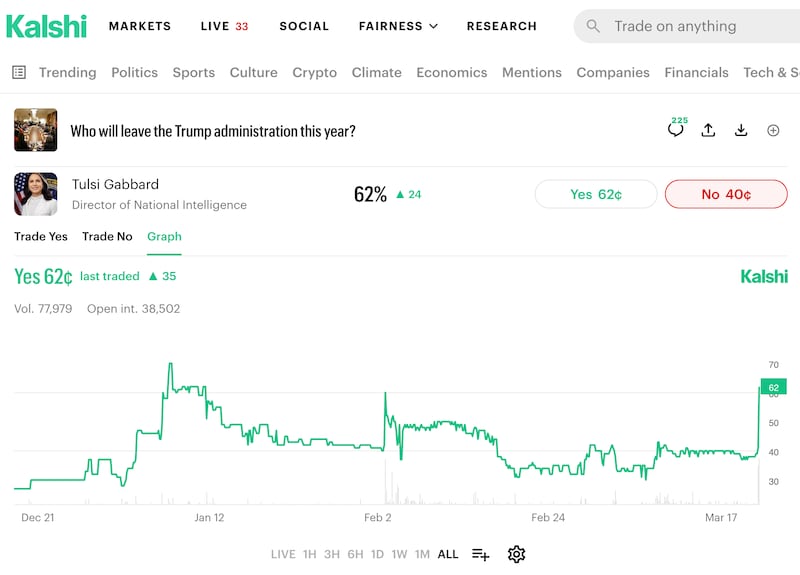
Task: Select the 1D chart time range
Action: (x=377, y=554)
